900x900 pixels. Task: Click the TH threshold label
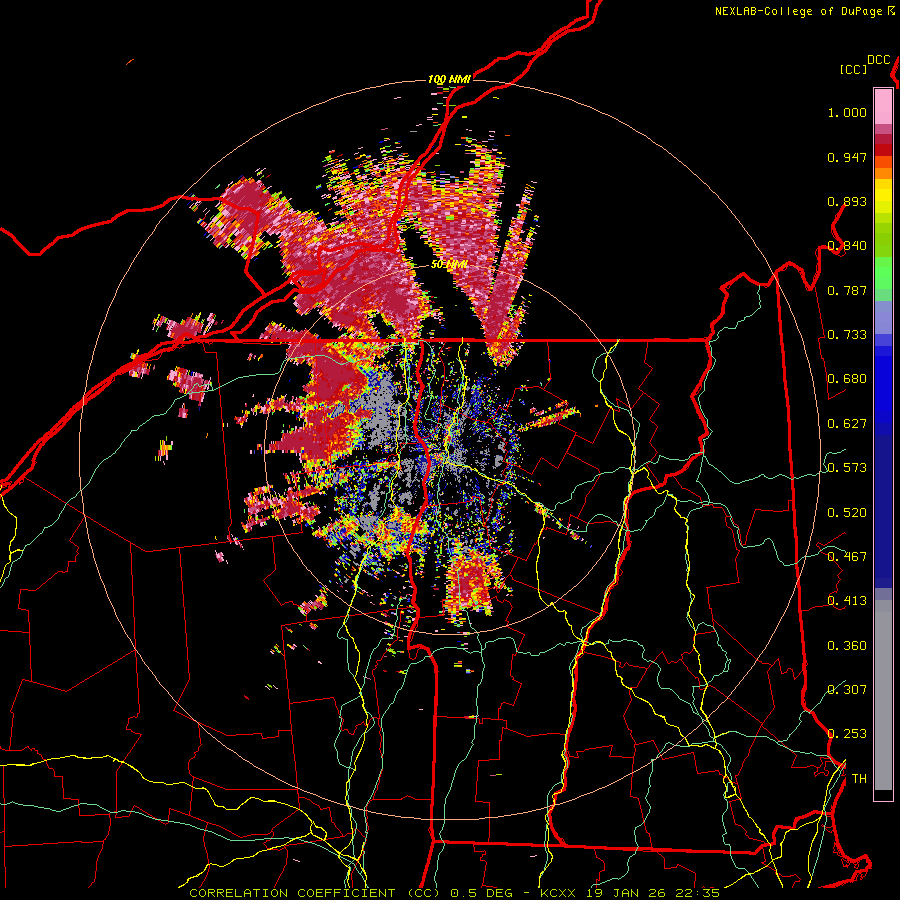pyautogui.click(x=859, y=779)
